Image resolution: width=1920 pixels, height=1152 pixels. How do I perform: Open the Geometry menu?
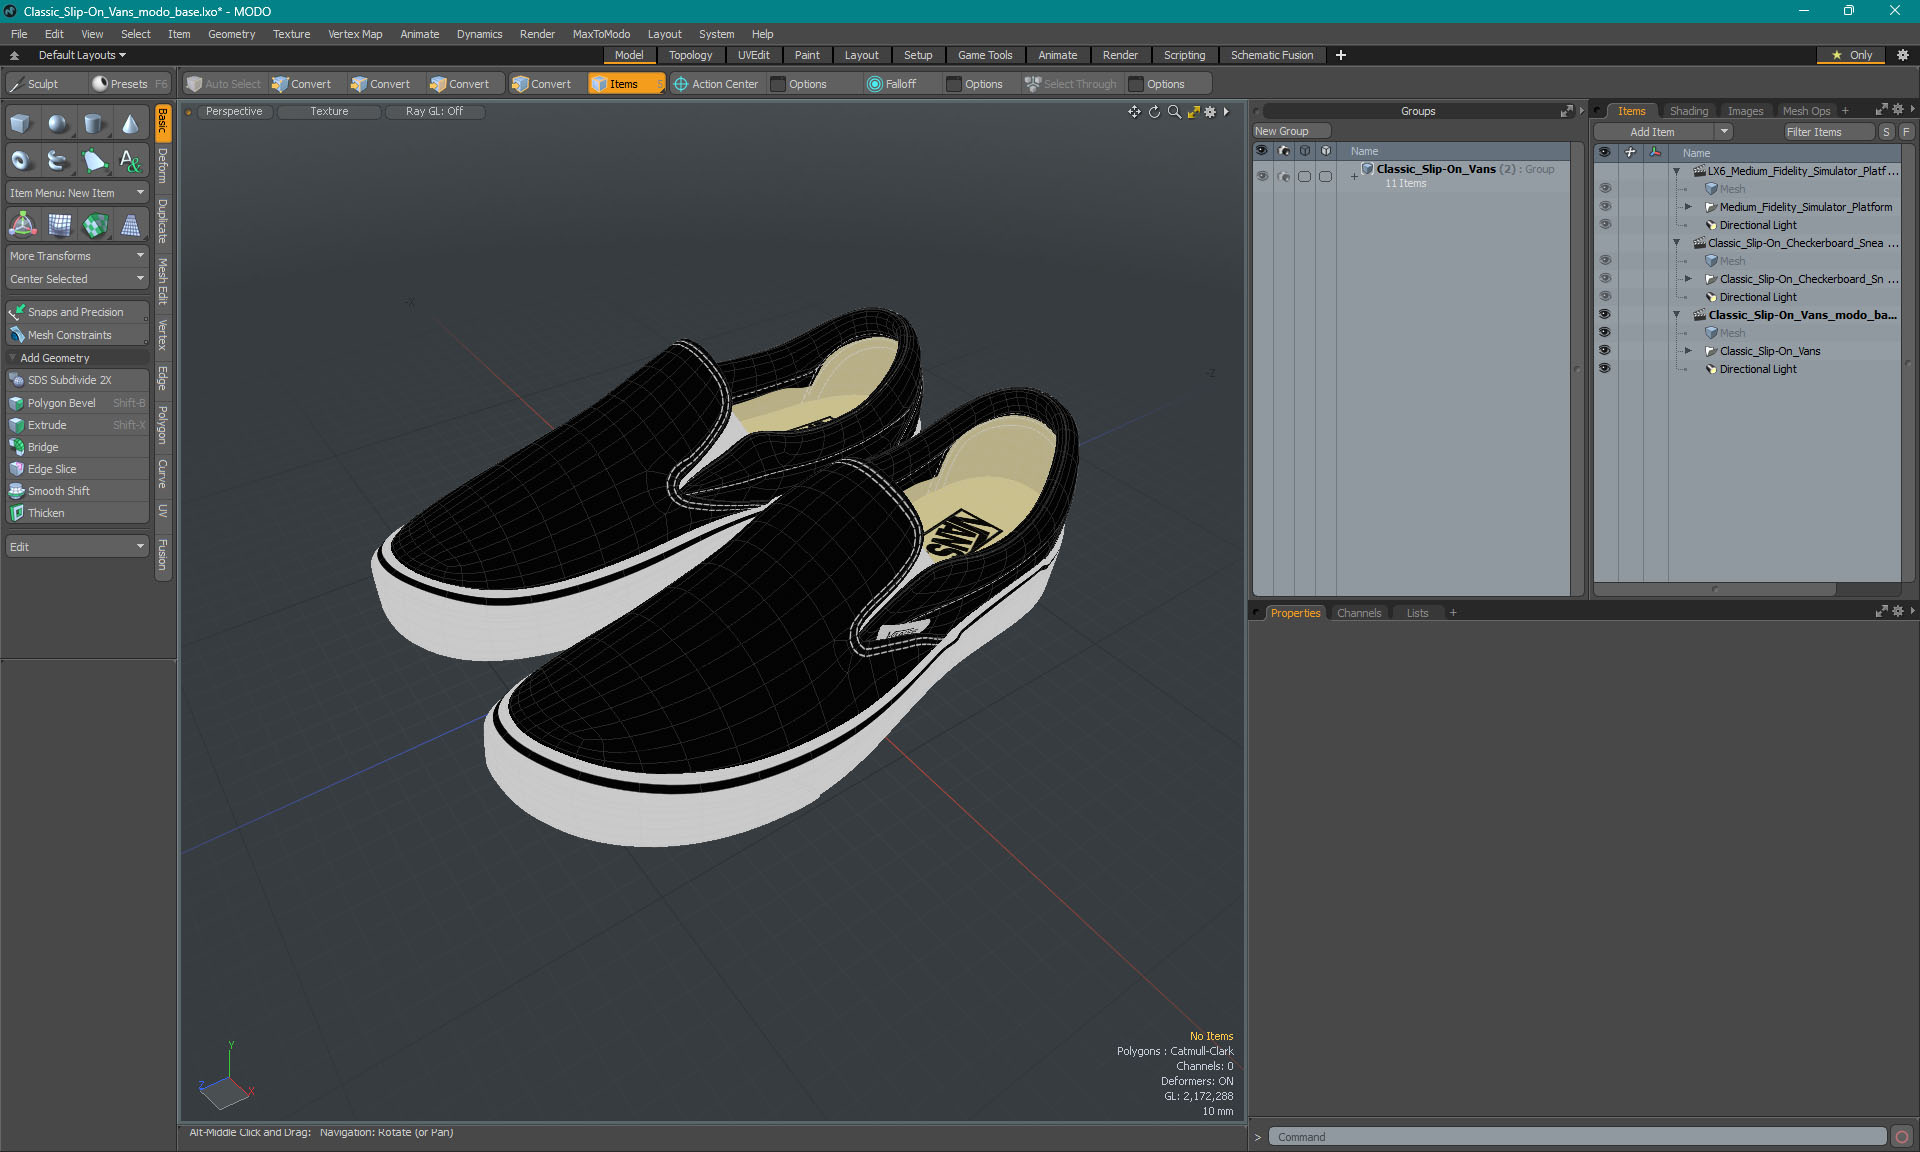coord(231,34)
